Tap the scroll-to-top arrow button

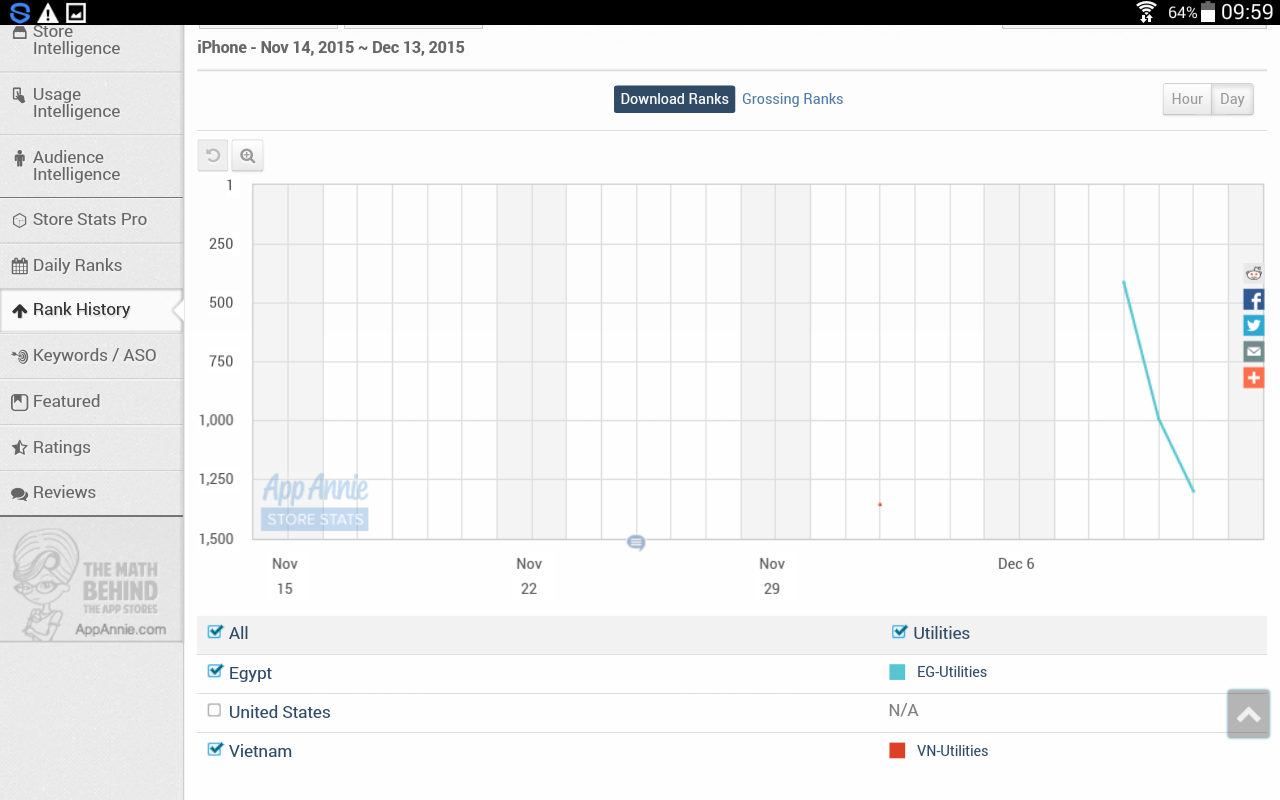point(1248,714)
